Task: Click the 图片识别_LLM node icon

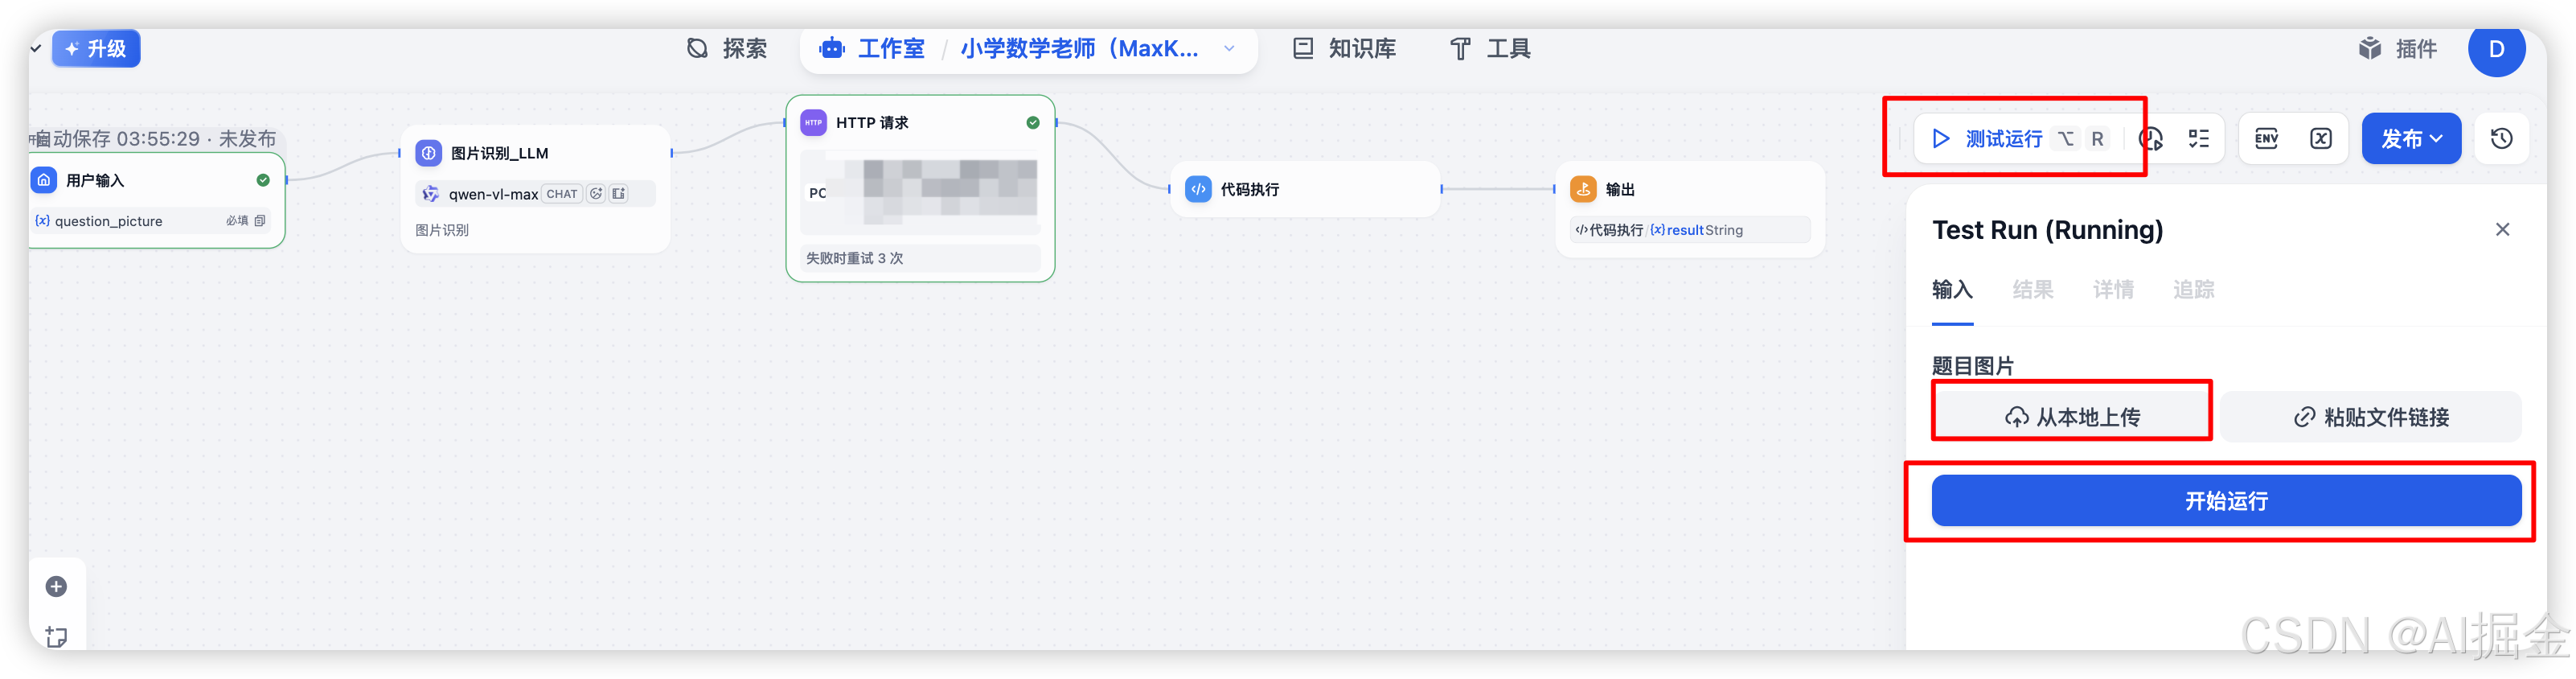Action: (428, 153)
